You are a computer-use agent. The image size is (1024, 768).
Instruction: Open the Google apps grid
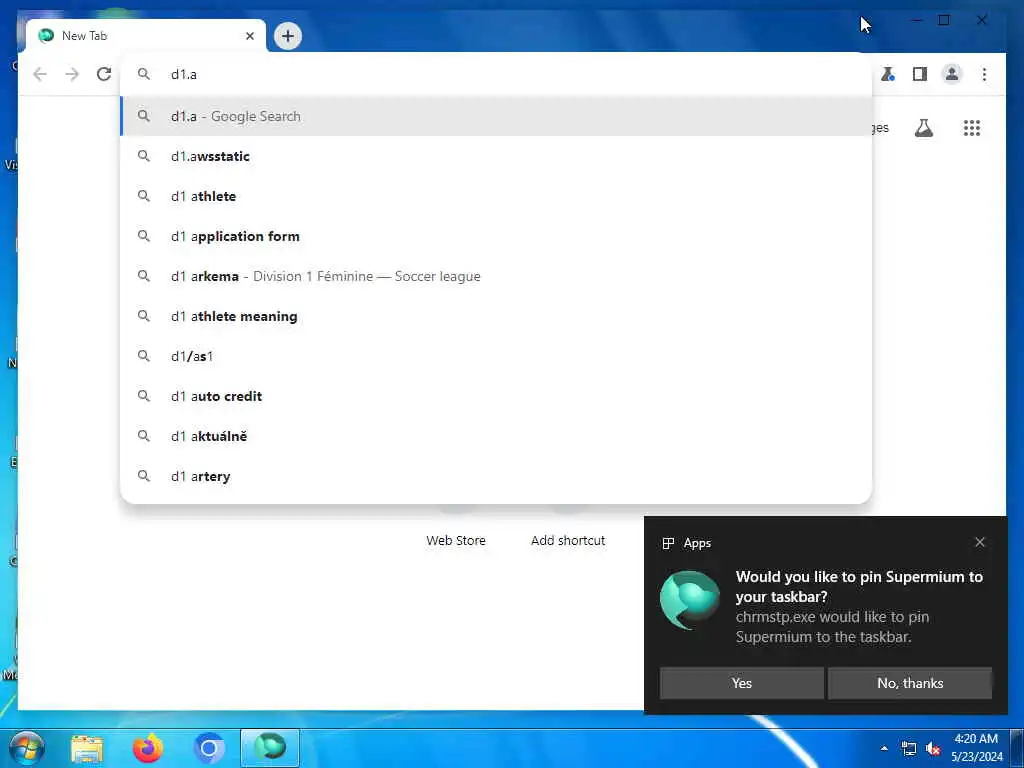972,128
